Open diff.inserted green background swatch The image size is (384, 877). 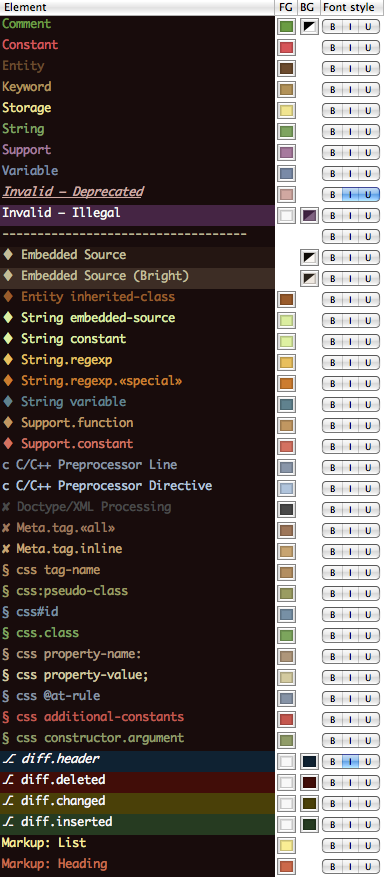(x=309, y=824)
